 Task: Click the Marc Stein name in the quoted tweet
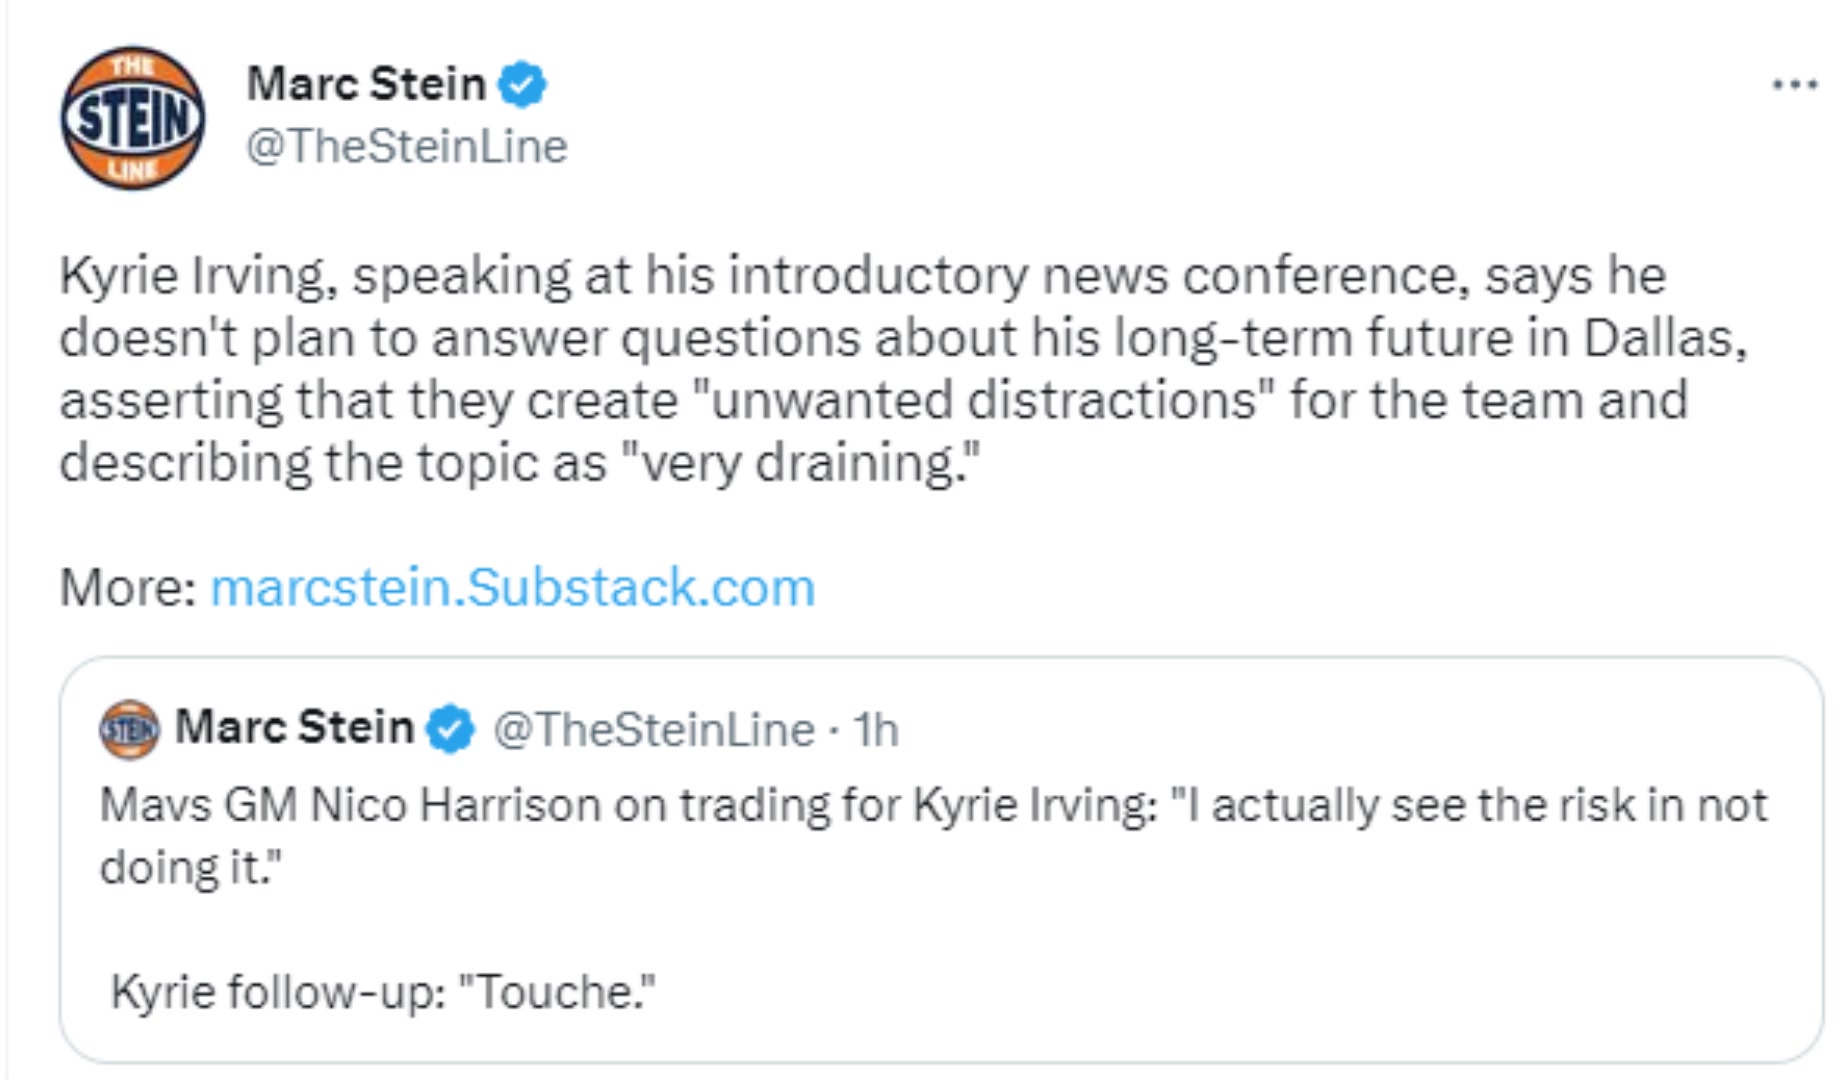point(294,727)
